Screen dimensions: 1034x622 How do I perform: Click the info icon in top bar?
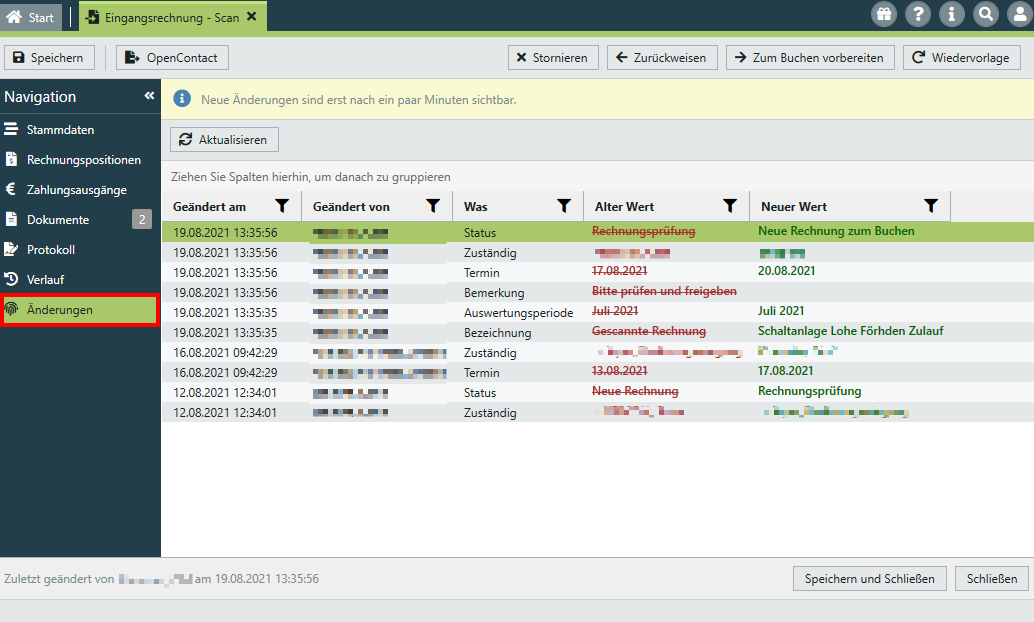951,14
